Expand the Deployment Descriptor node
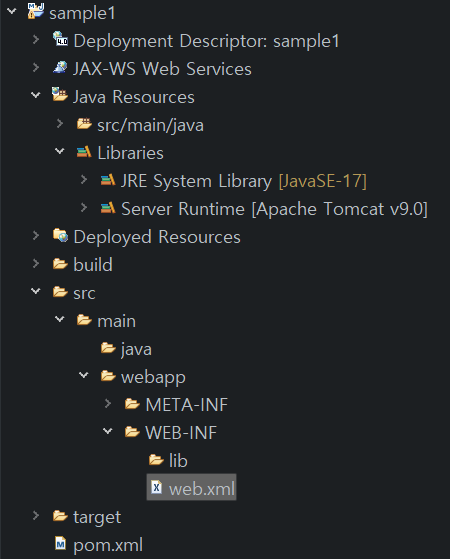 (x=36, y=39)
